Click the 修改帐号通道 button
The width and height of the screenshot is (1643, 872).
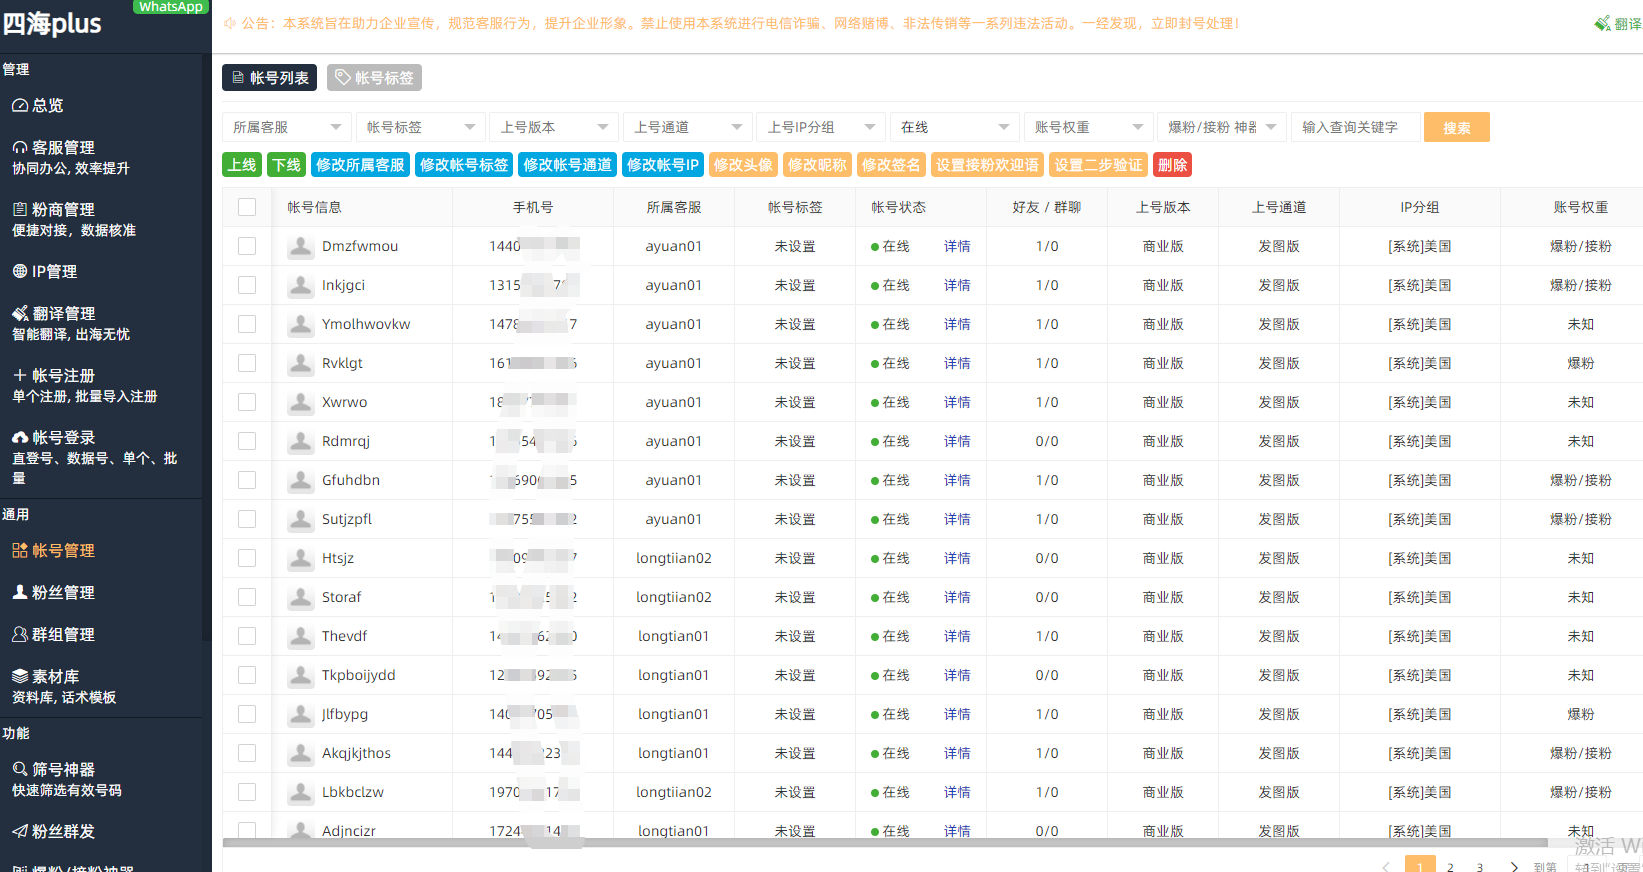(567, 165)
